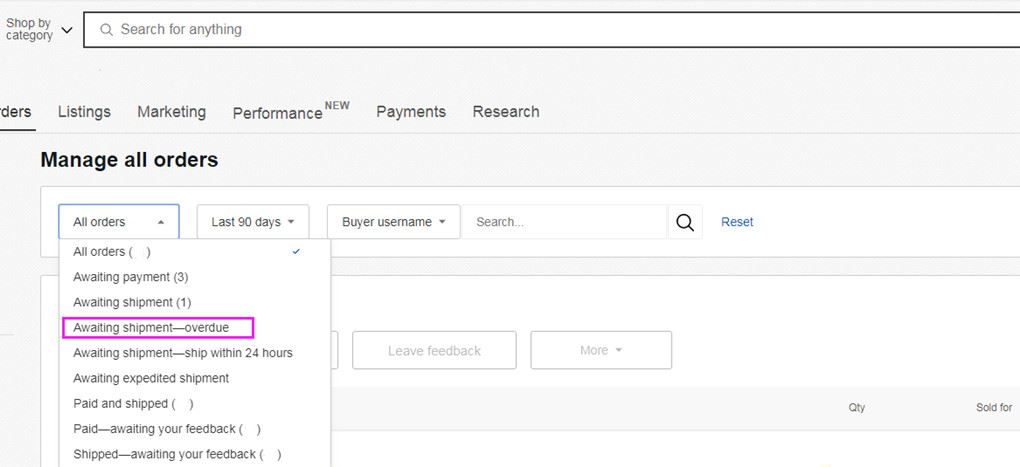The width and height of the screenshot is (1020, 467).
Task: Select Awaiting payment (3) option
Action: 131,277
